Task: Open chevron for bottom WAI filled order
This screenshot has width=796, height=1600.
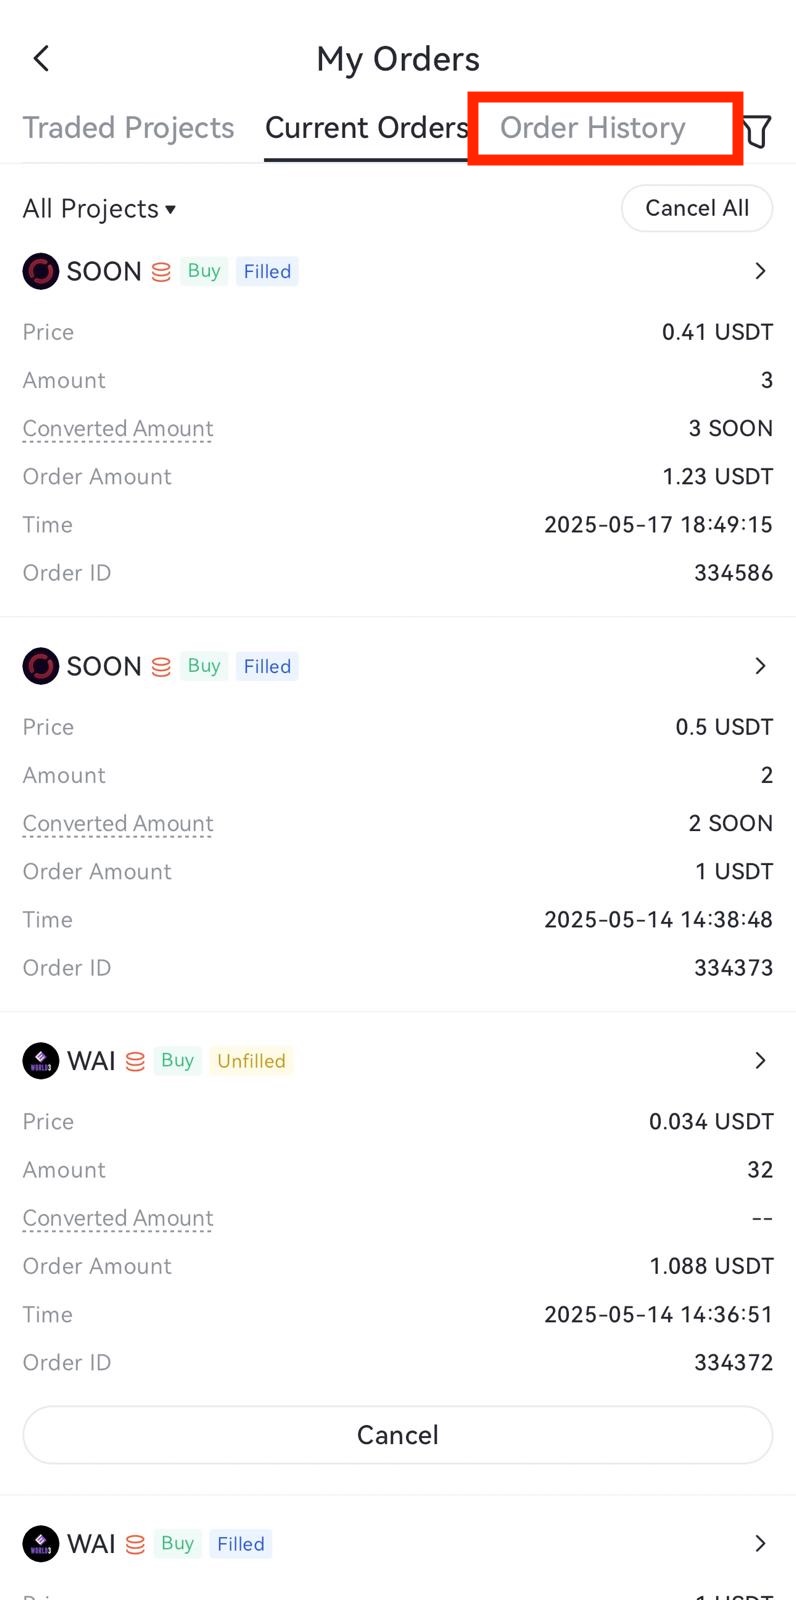Action: [760, 1544]
